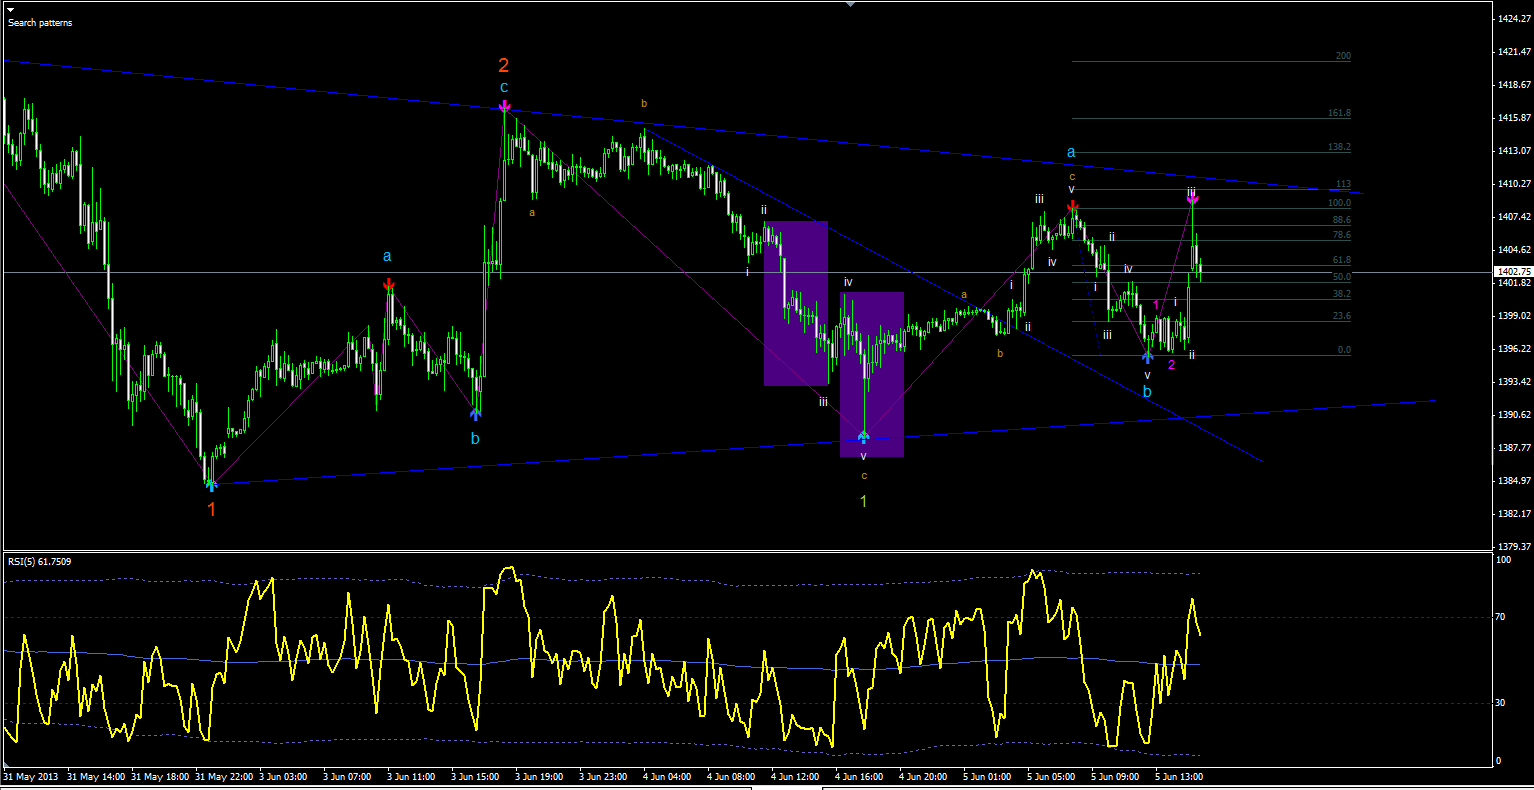
Task: Click the red down arrow at wave a peak
Action: coord(388,285)
